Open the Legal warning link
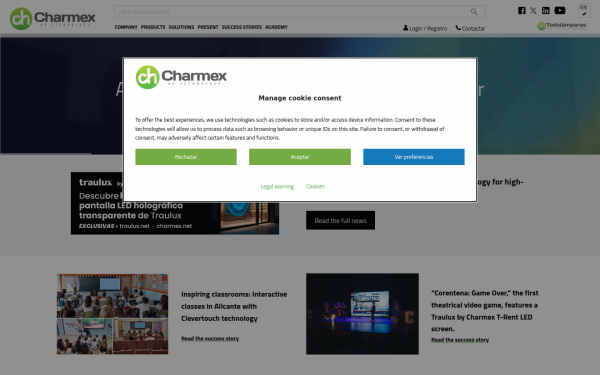Viewport: 600px width, 375px height. [277, 187]
